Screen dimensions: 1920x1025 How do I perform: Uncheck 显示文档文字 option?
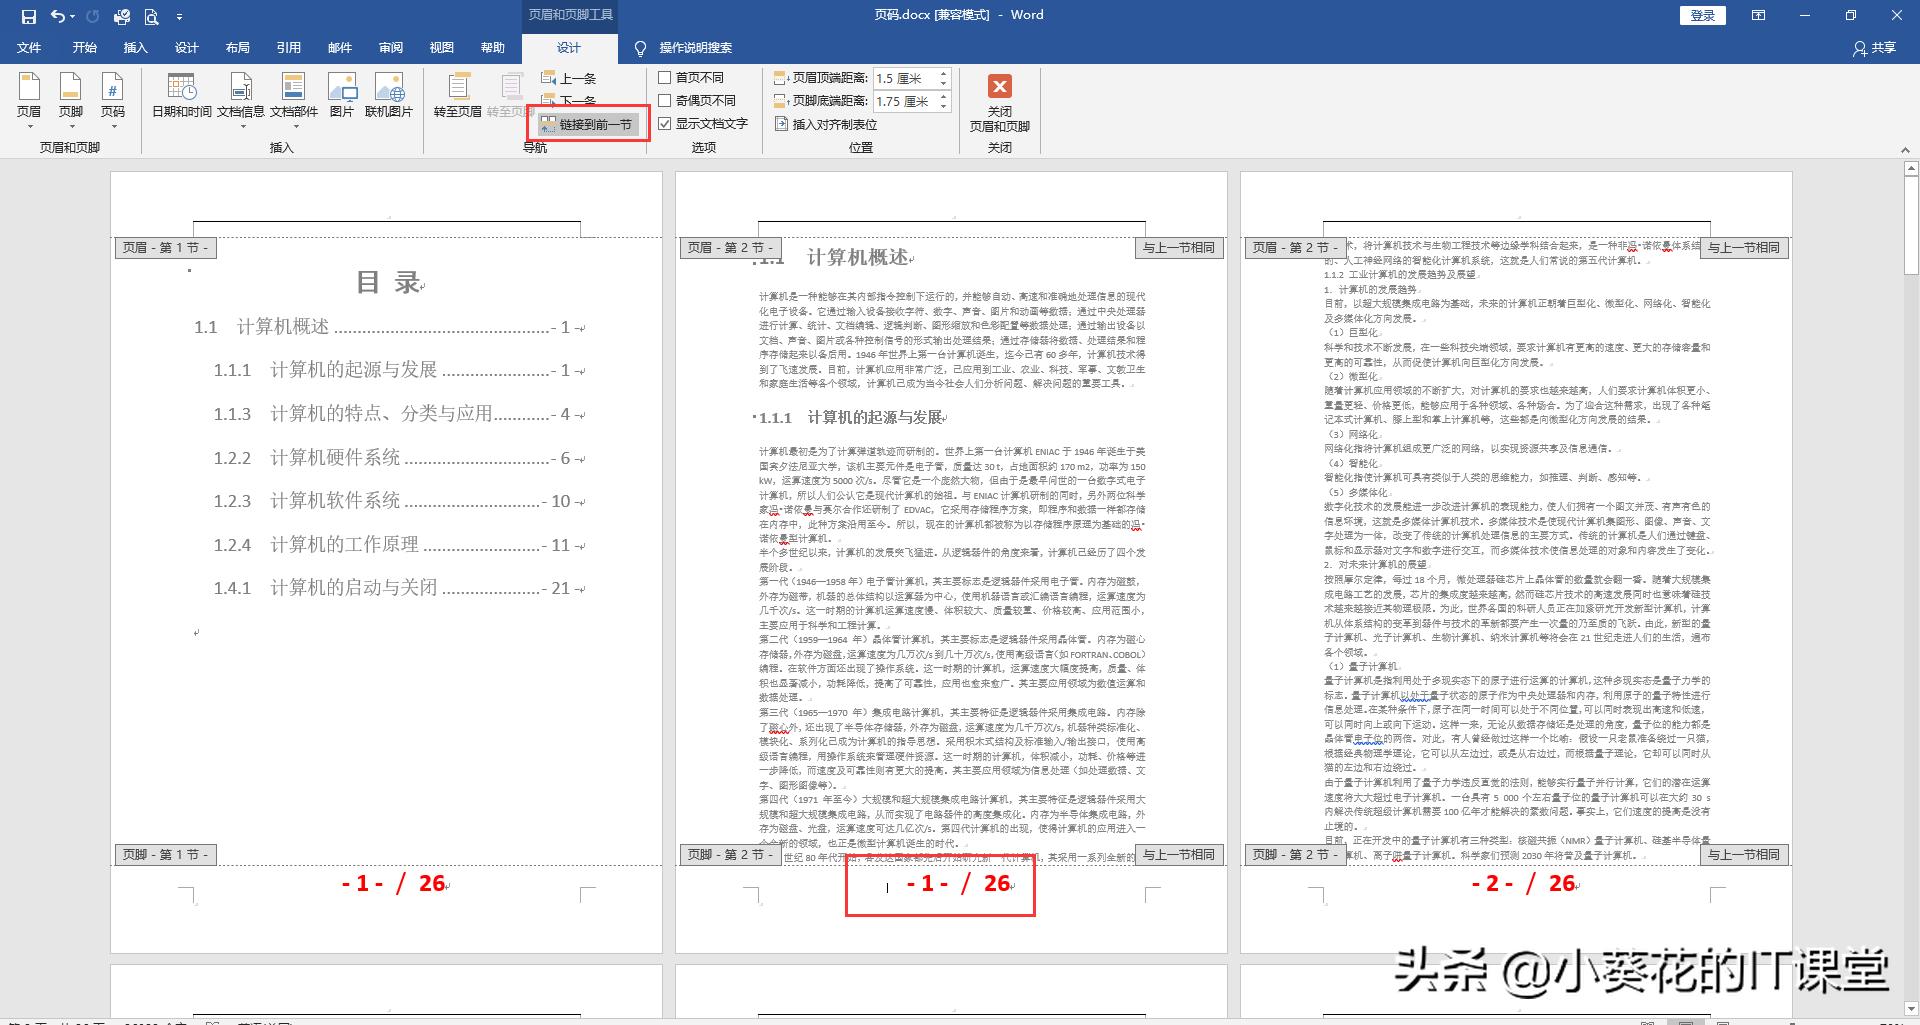(x=665, y=122)
